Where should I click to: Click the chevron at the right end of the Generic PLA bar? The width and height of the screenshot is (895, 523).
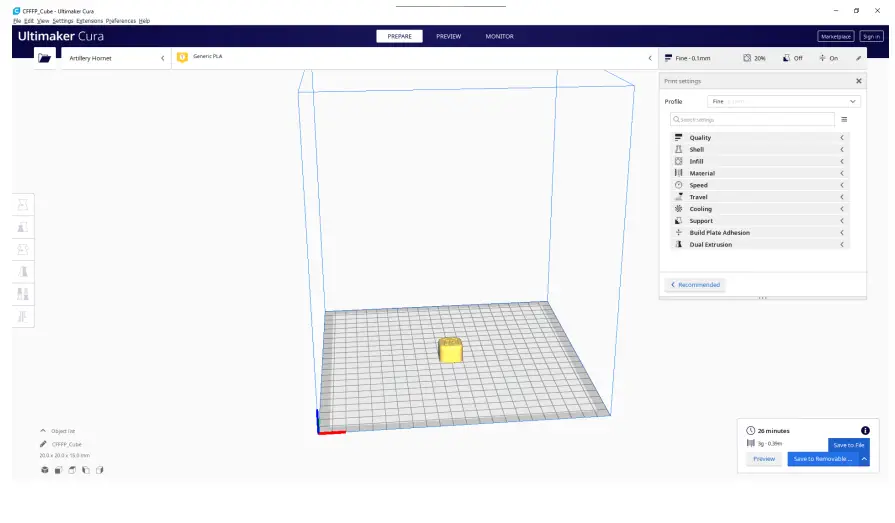click(x=650, y=58)
